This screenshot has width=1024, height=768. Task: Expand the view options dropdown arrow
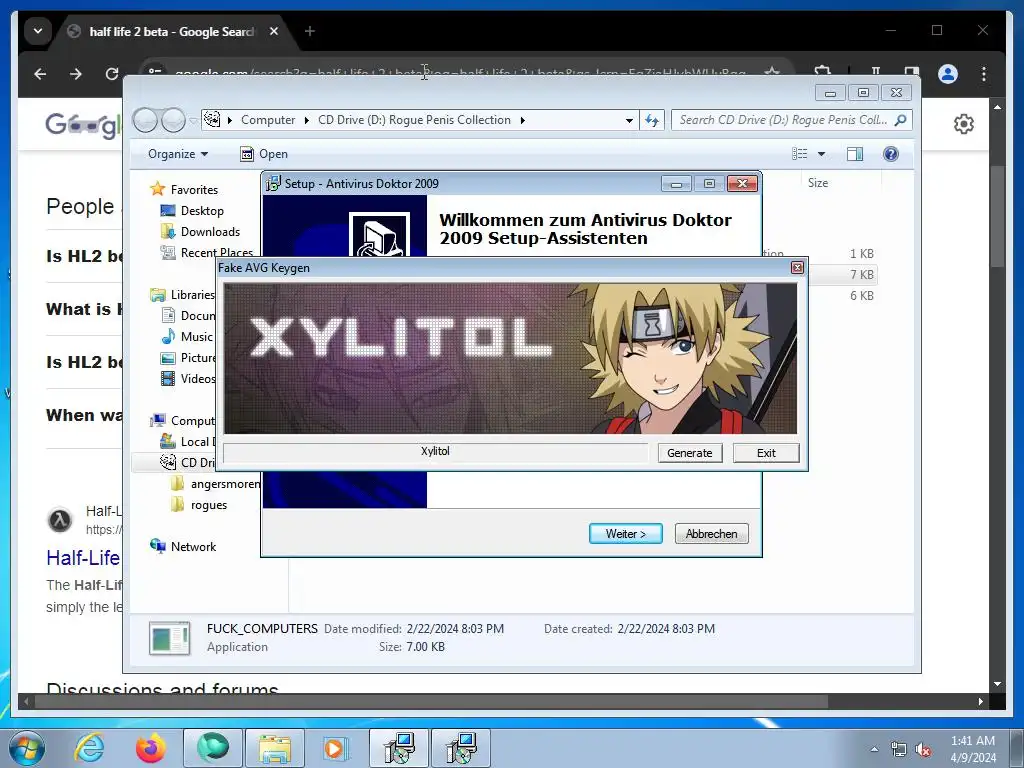click(822, 154)
